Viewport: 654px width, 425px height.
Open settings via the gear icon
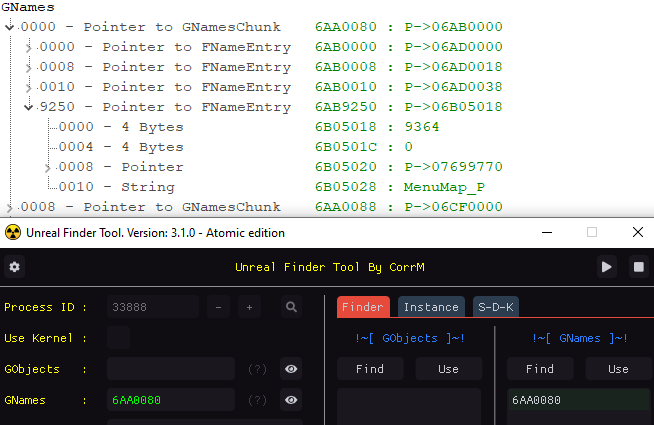click(x=14, y=267)
